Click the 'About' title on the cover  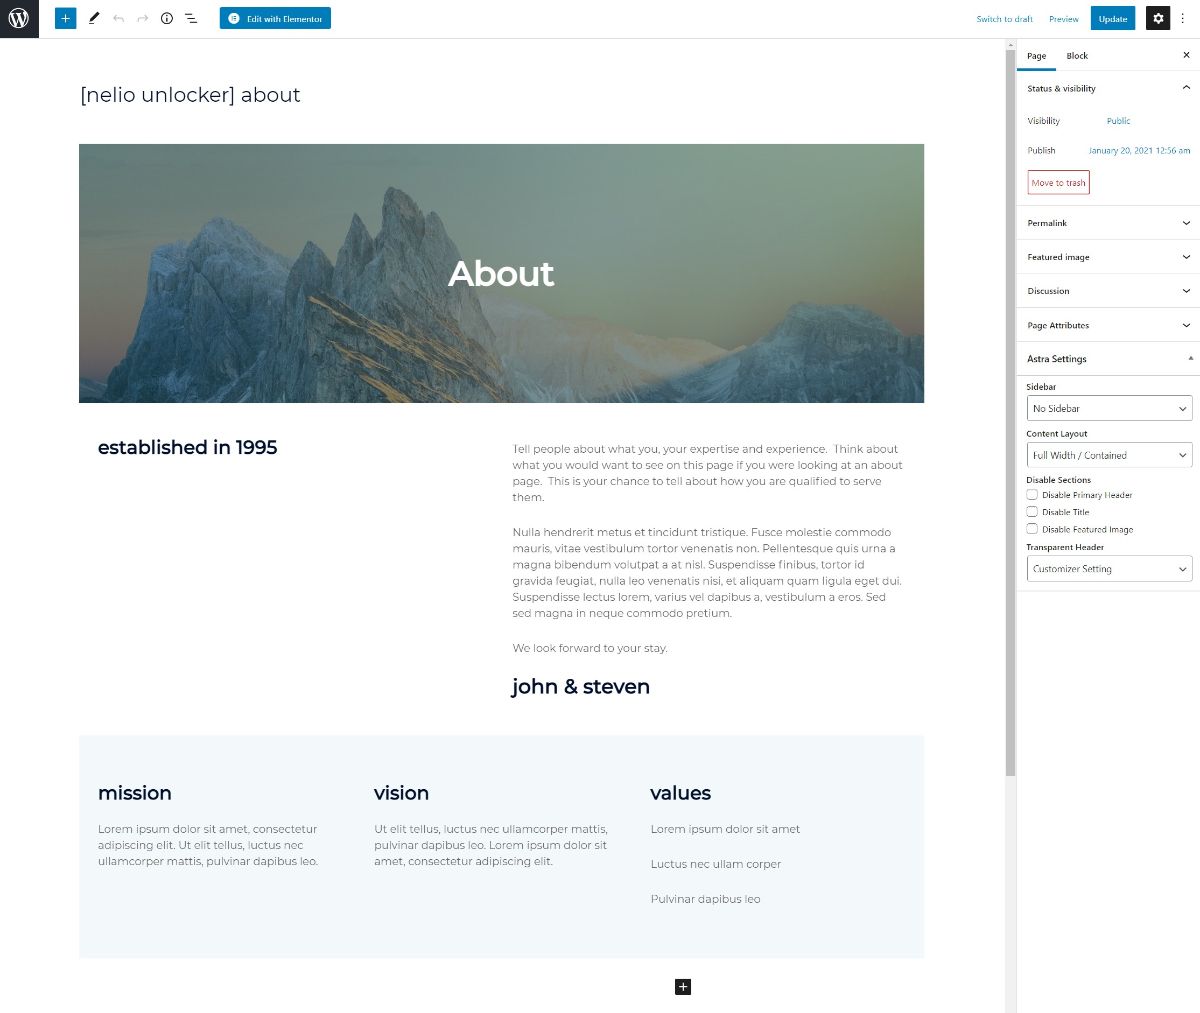point(501,273)
